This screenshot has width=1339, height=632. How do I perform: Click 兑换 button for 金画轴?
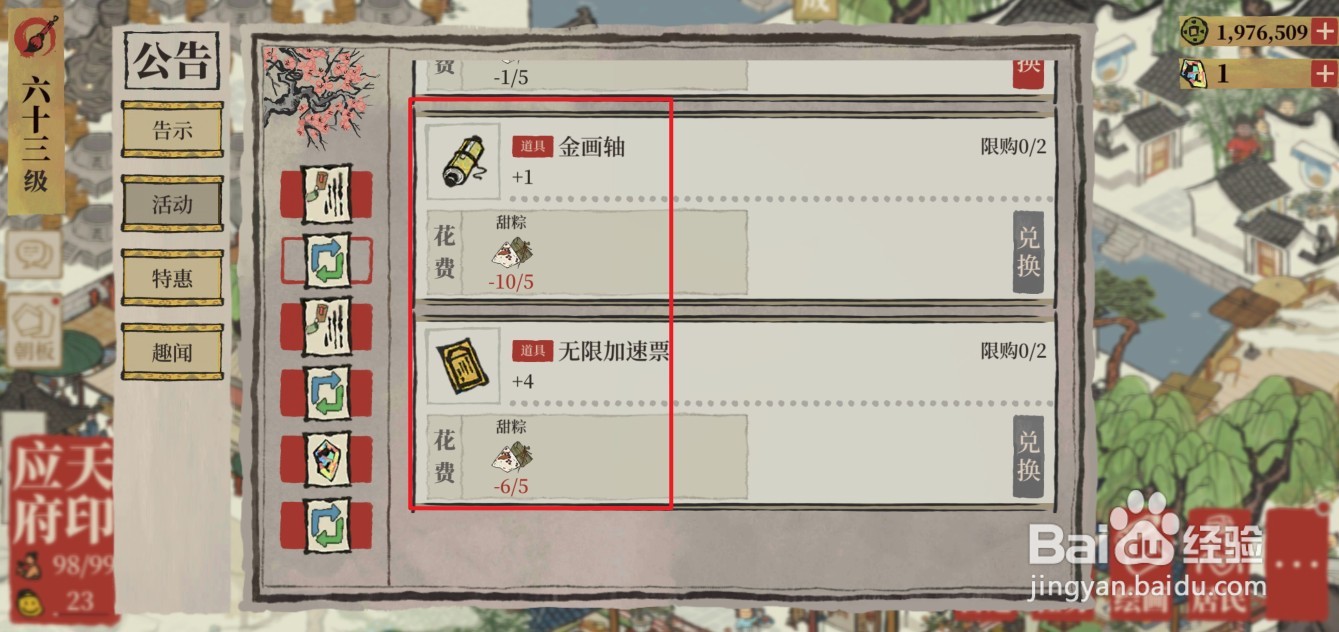tap(1028, 252)
